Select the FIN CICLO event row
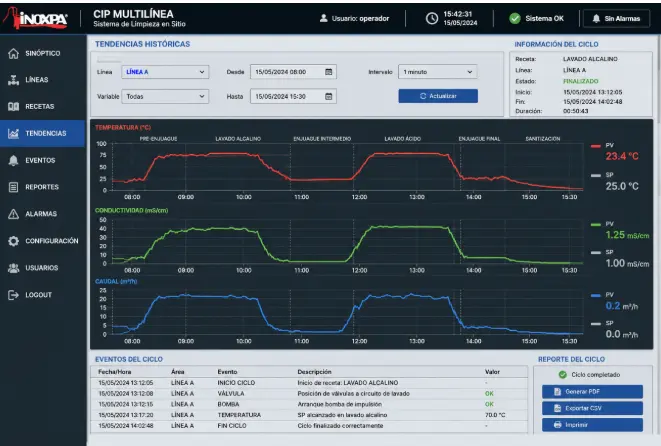 tap(309, 426)
